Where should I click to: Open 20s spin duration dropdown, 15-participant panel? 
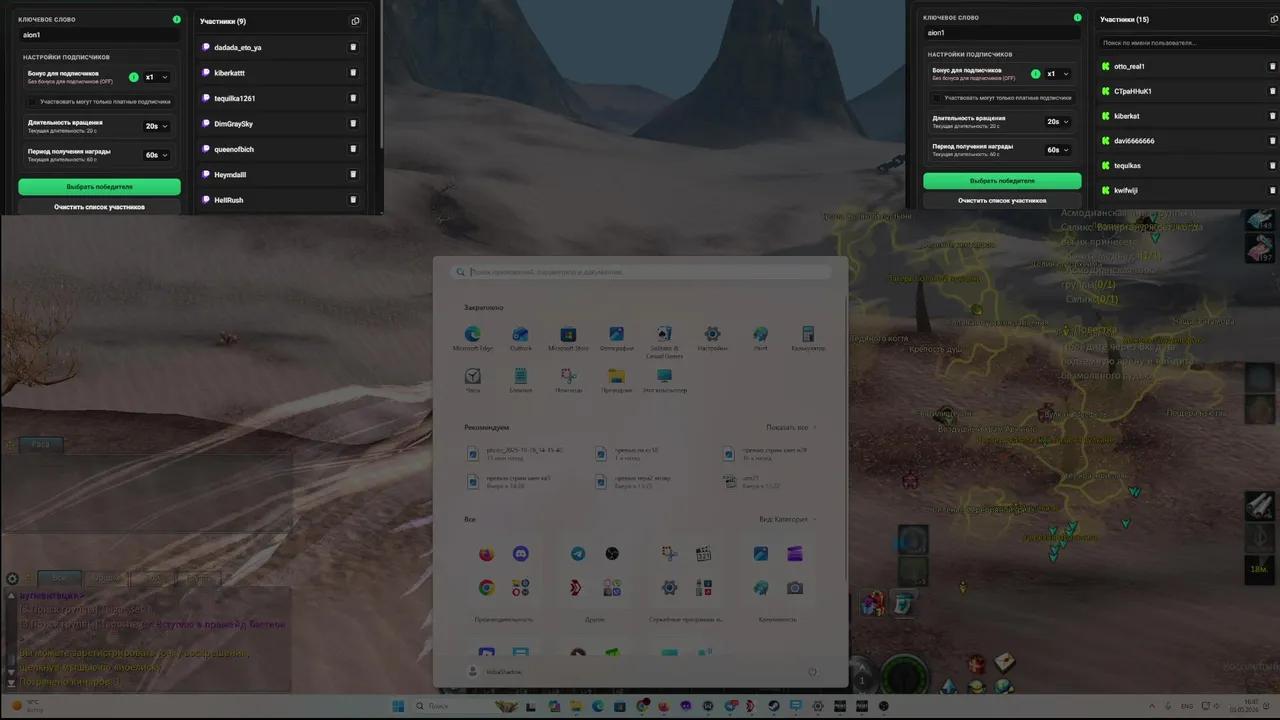[x=1058, y=121]
